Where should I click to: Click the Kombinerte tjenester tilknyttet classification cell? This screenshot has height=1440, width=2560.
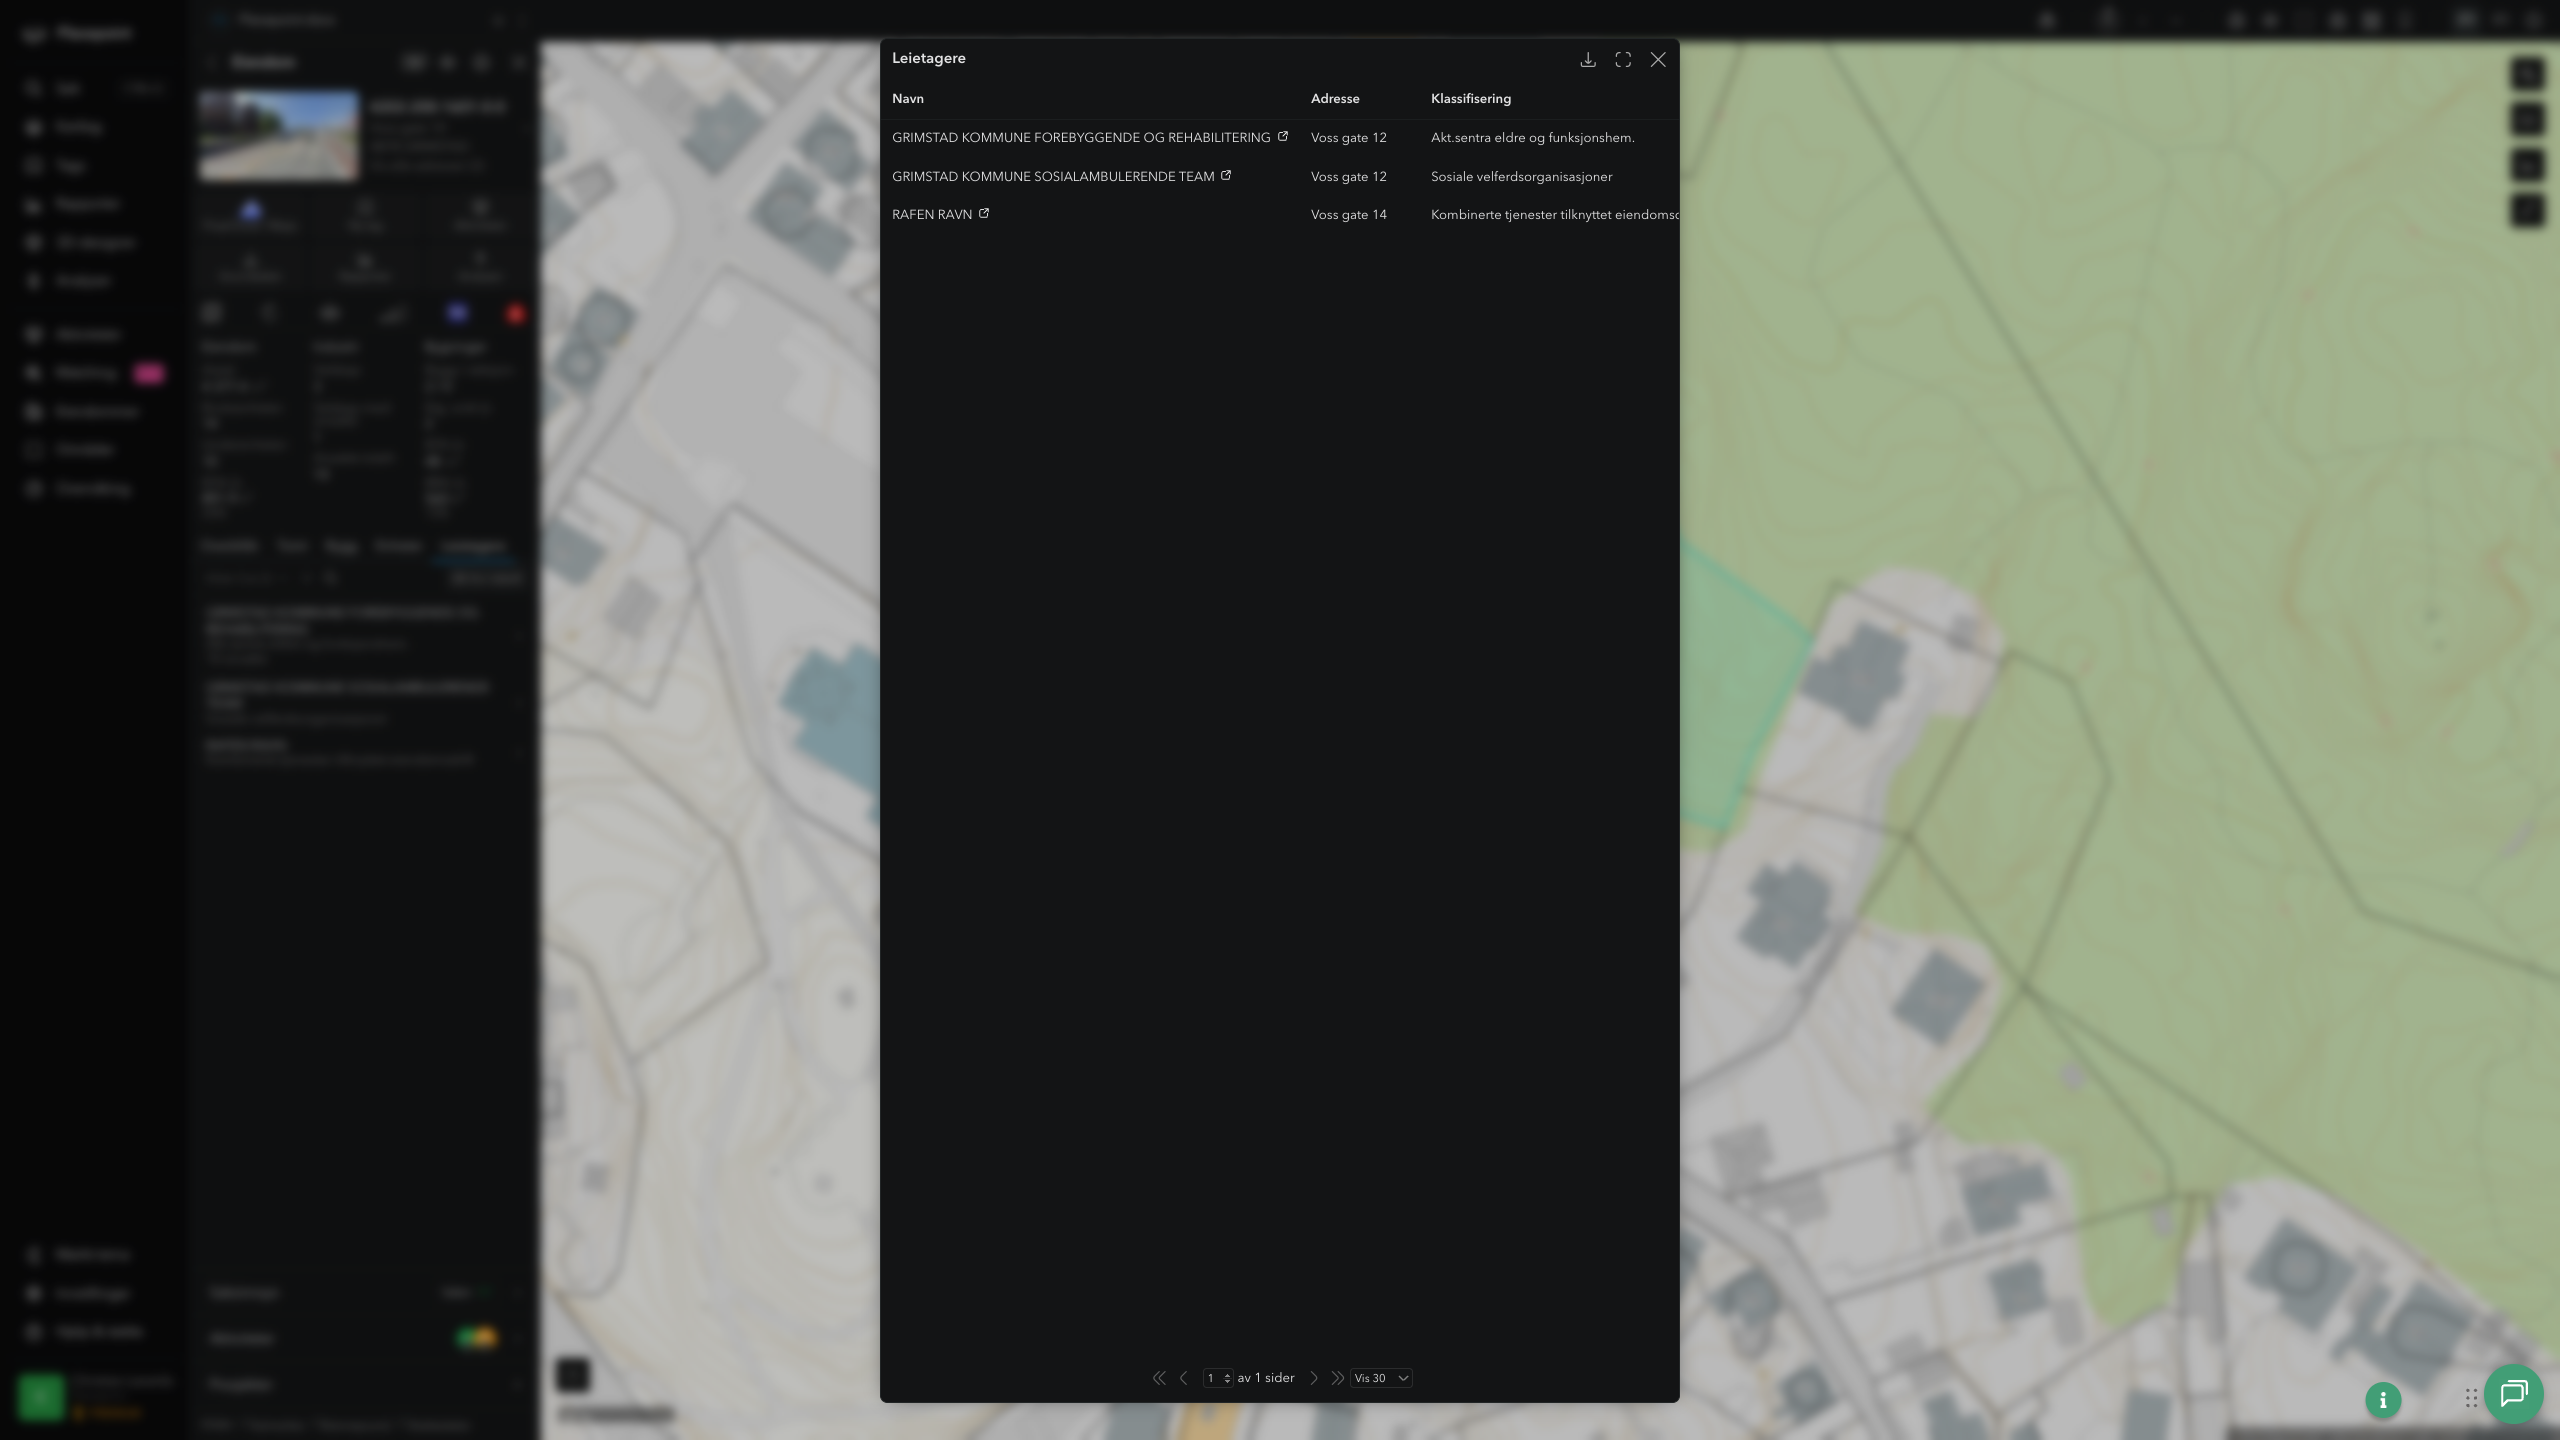[x=1555, y=215]
